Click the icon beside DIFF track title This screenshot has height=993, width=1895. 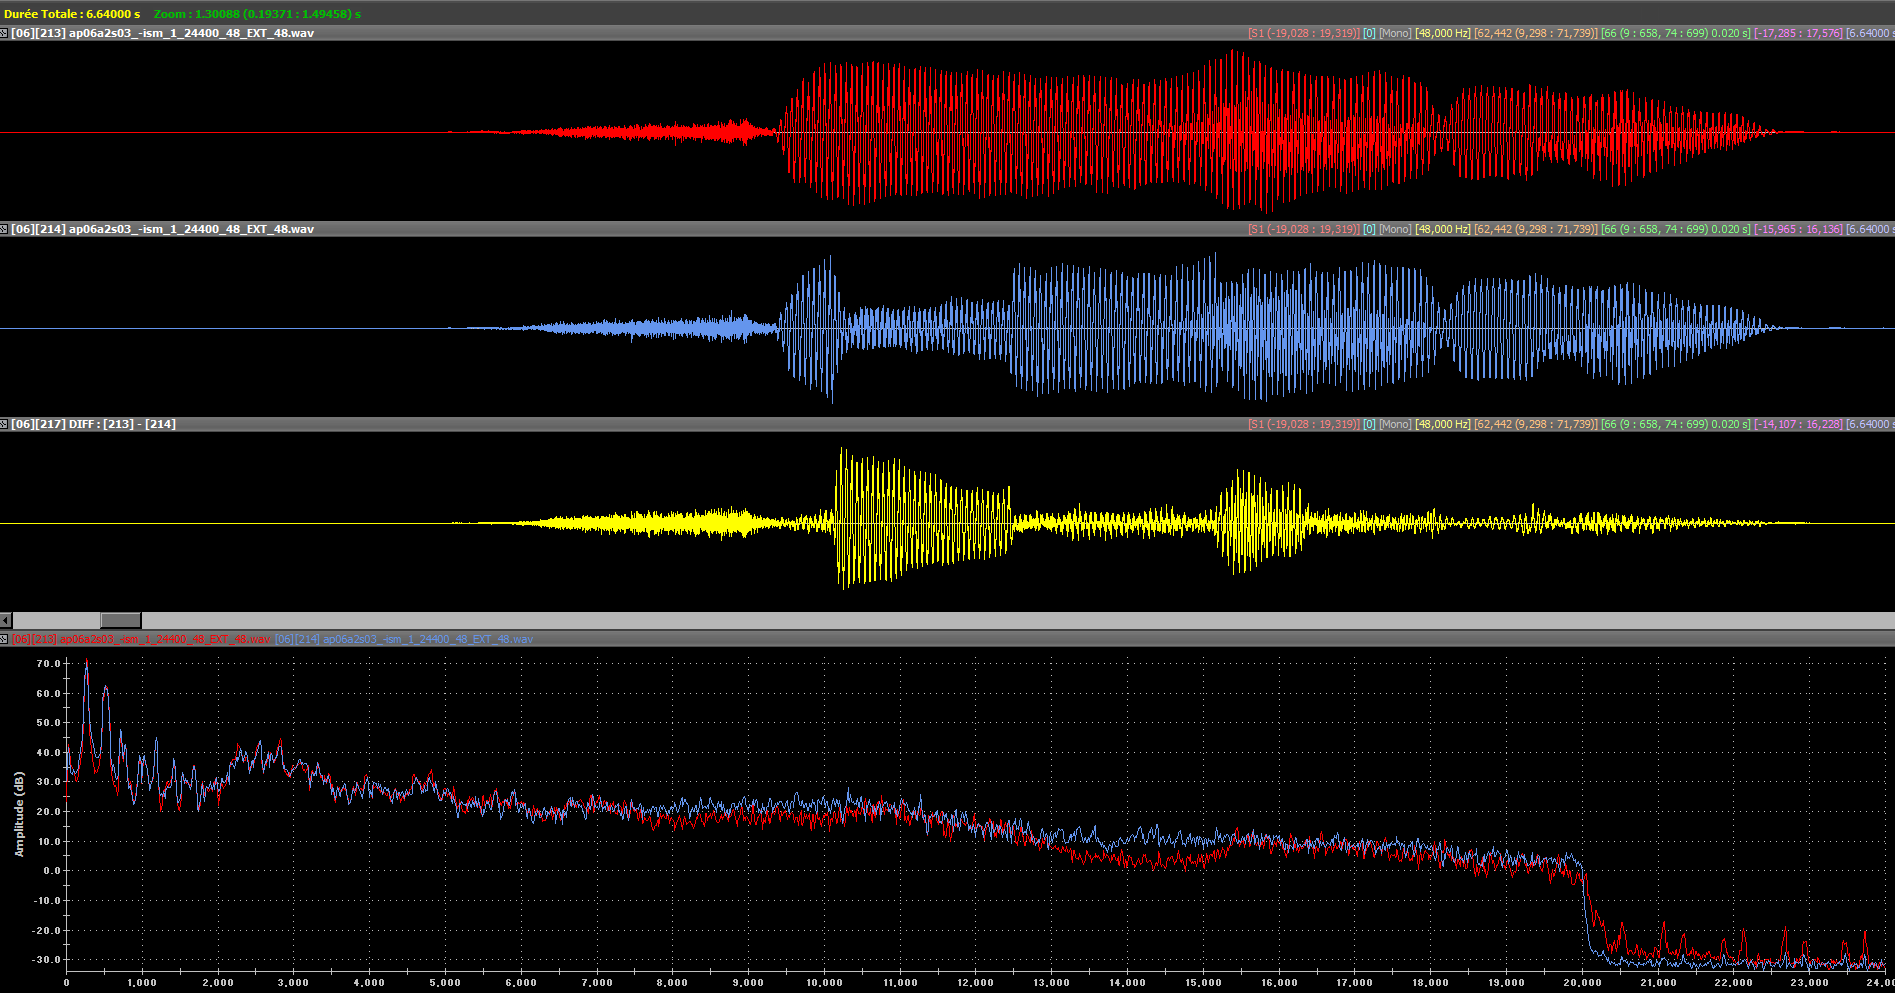(4, 424)
